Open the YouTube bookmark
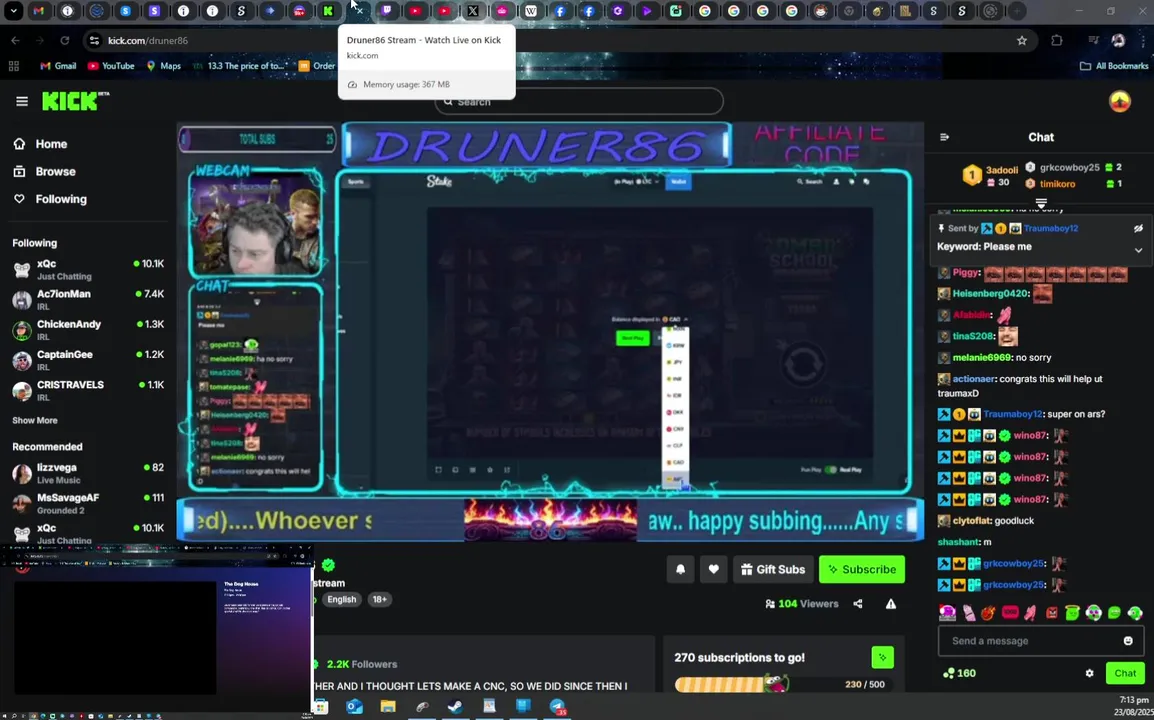 (x=111, y=66)
